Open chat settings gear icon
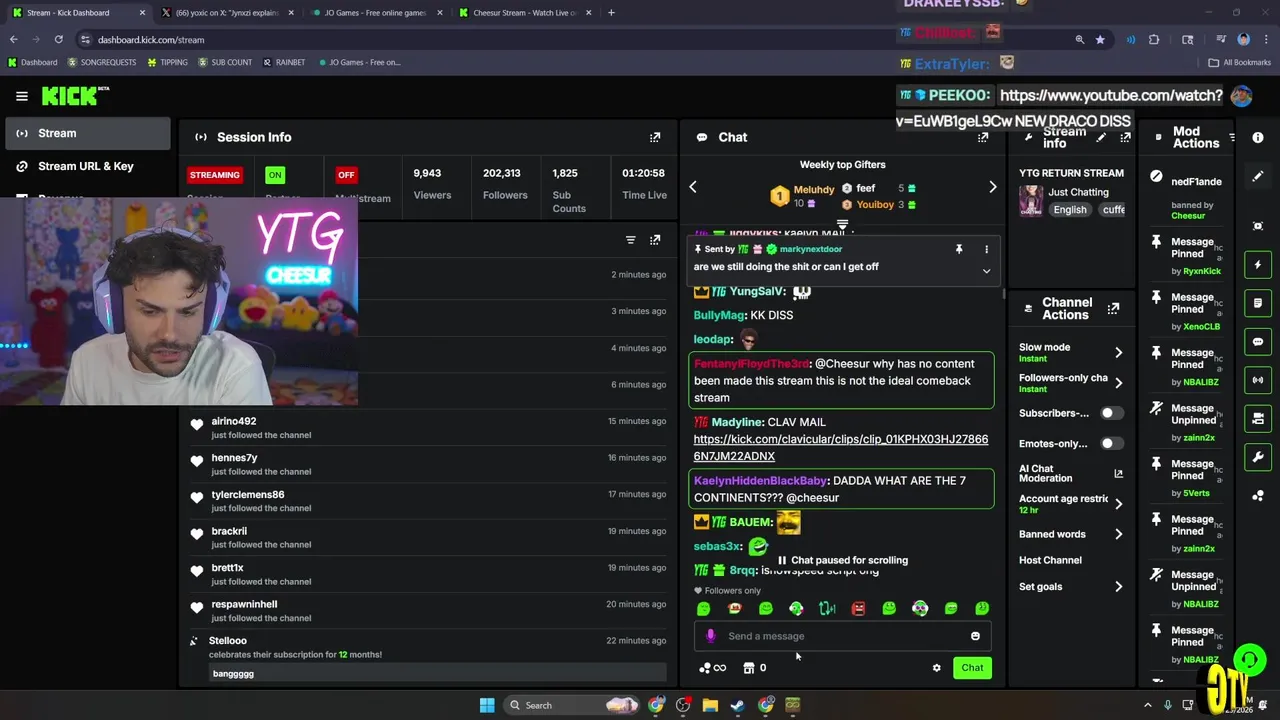Image resolution: width=1280 pixels, height=720 pixels. coord(937,668)
